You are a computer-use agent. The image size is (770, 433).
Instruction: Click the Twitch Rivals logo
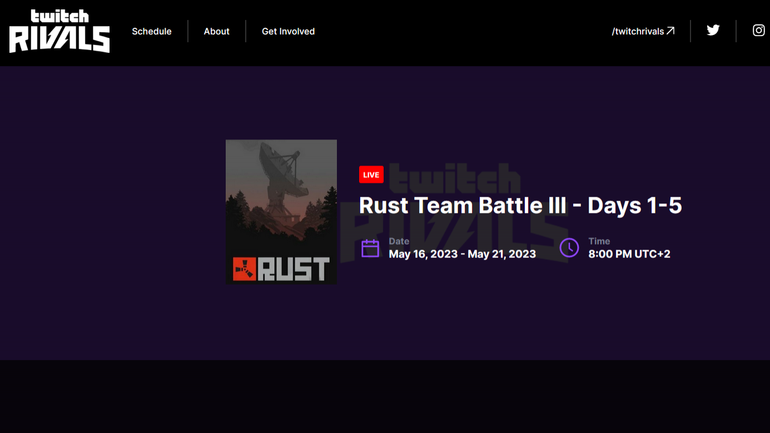pyautogui.click(x=59, y=31)
